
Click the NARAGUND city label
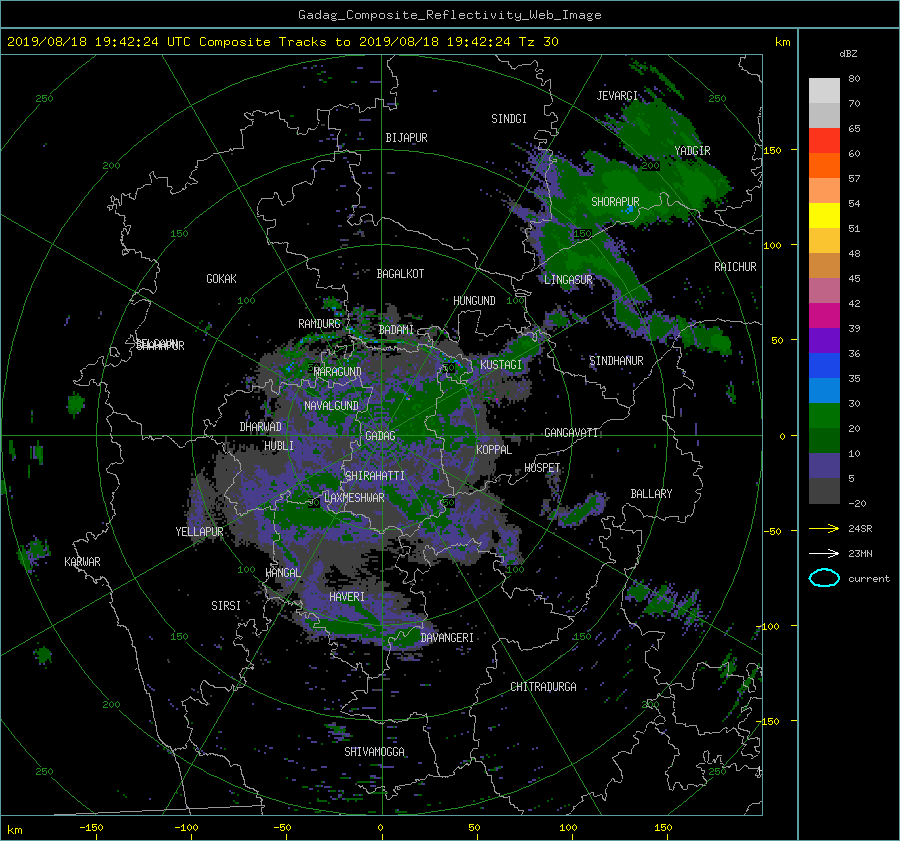[x=338, y=372]
